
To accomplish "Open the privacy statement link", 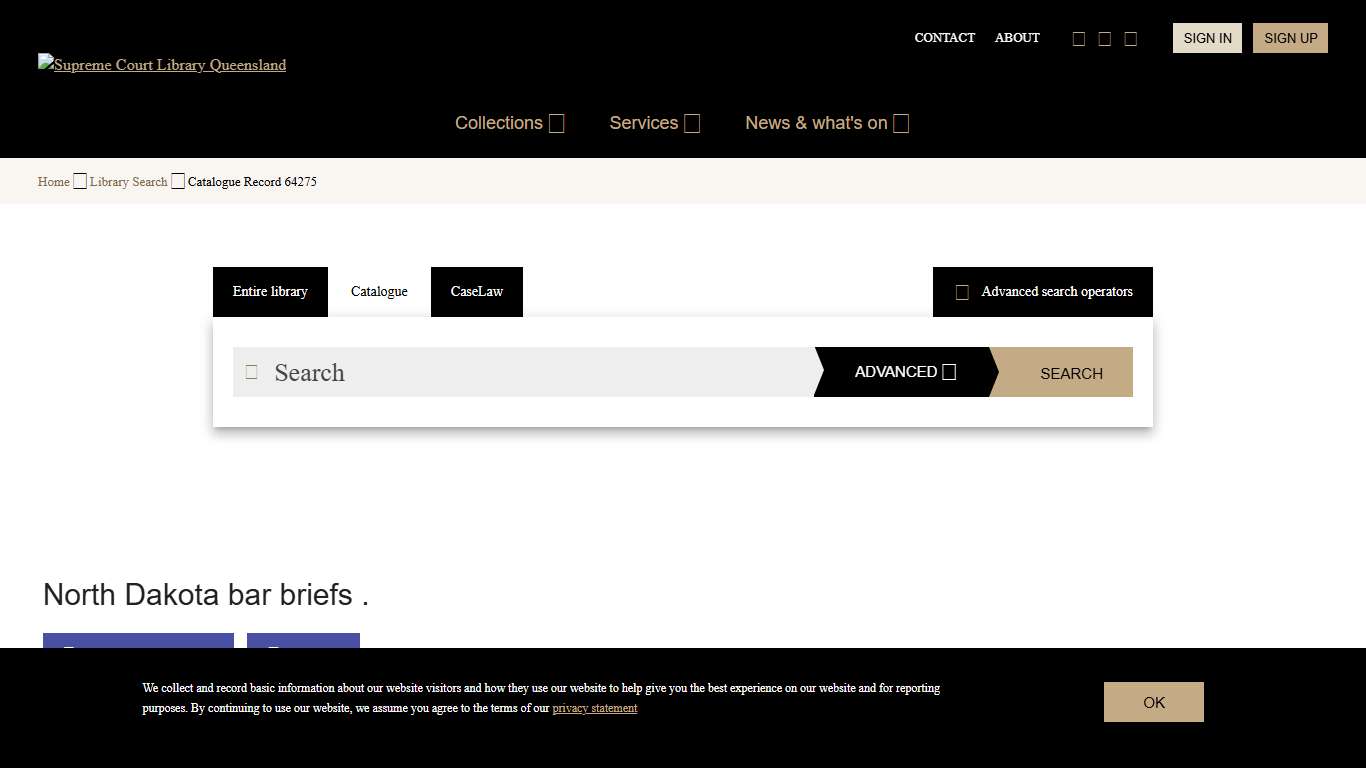I will 594,708.
